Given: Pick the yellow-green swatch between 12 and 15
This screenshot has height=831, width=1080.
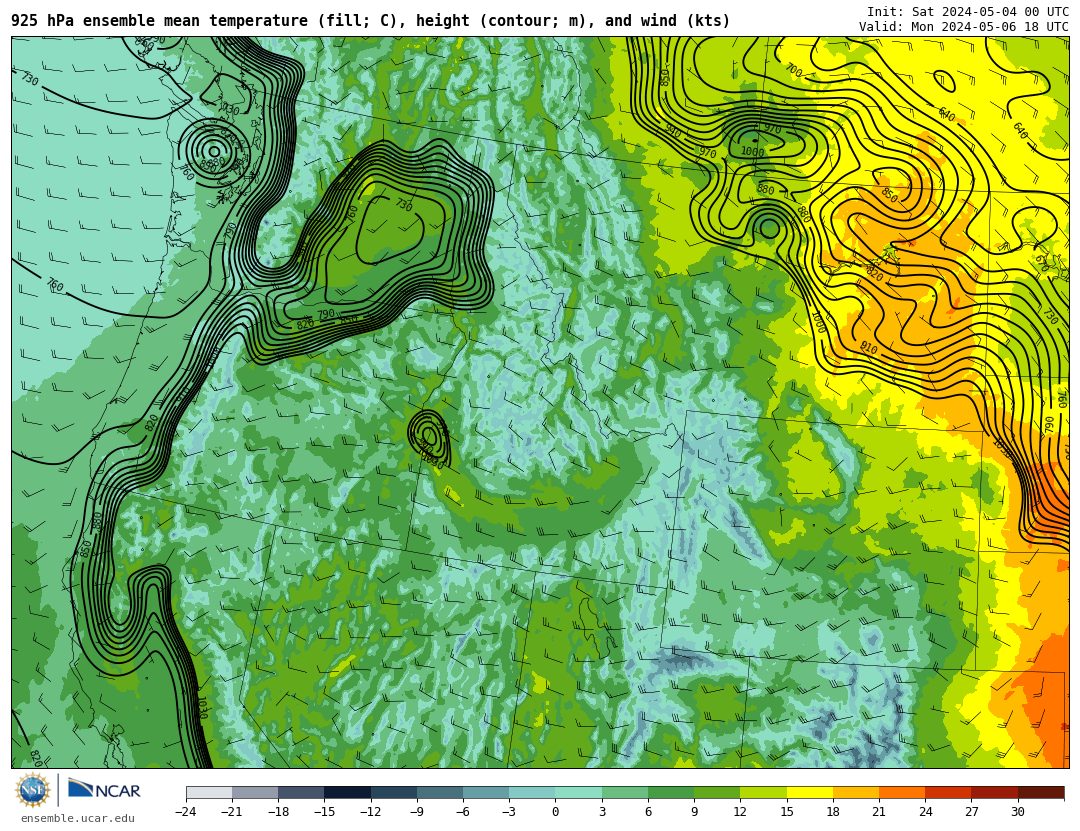Looking at the screenshot, I should (763, 792).
